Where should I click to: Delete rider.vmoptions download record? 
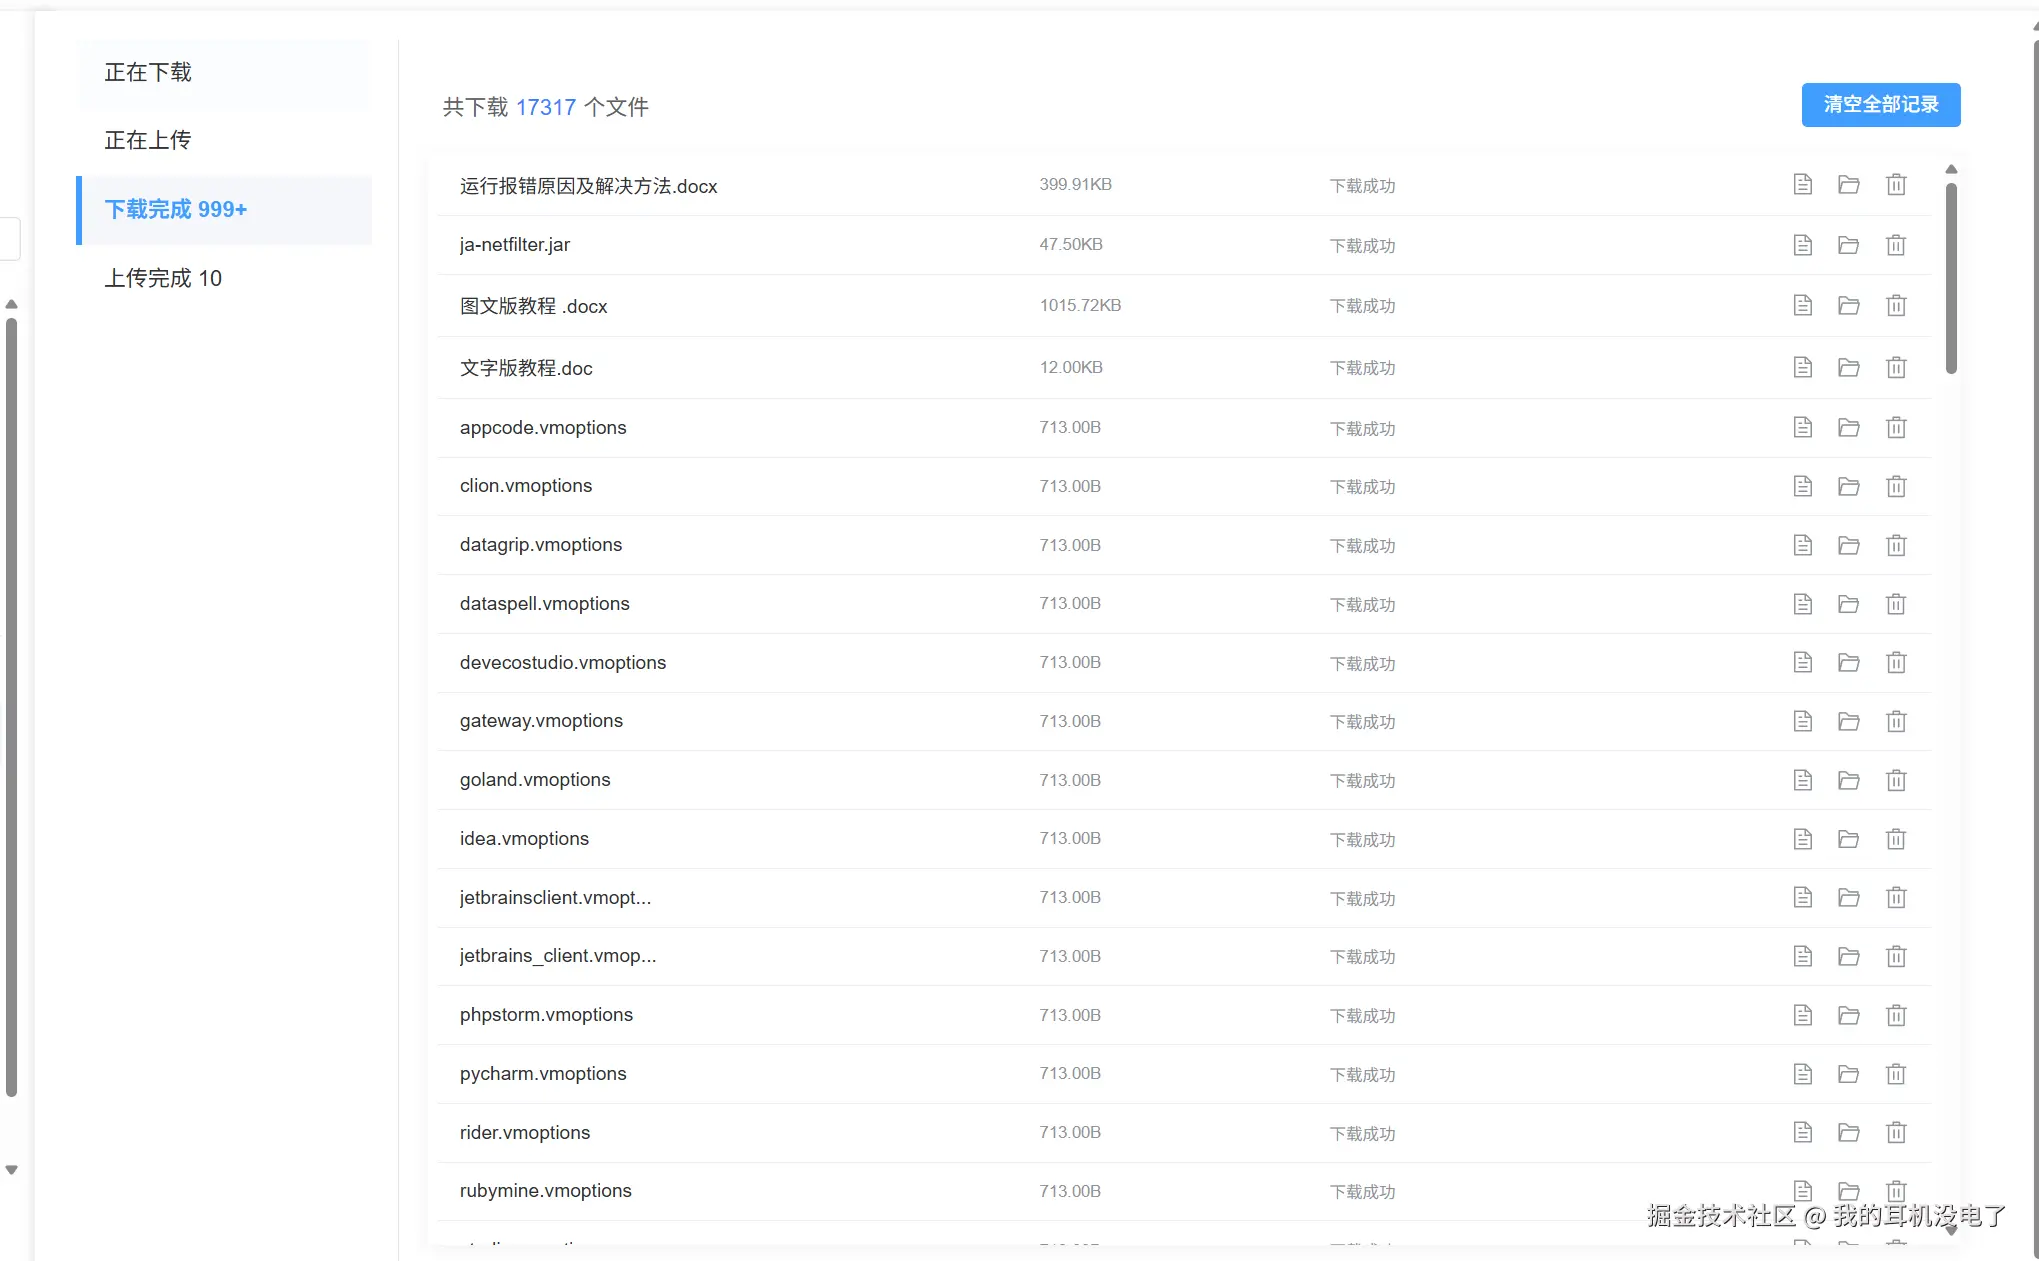point(1896,1133)
